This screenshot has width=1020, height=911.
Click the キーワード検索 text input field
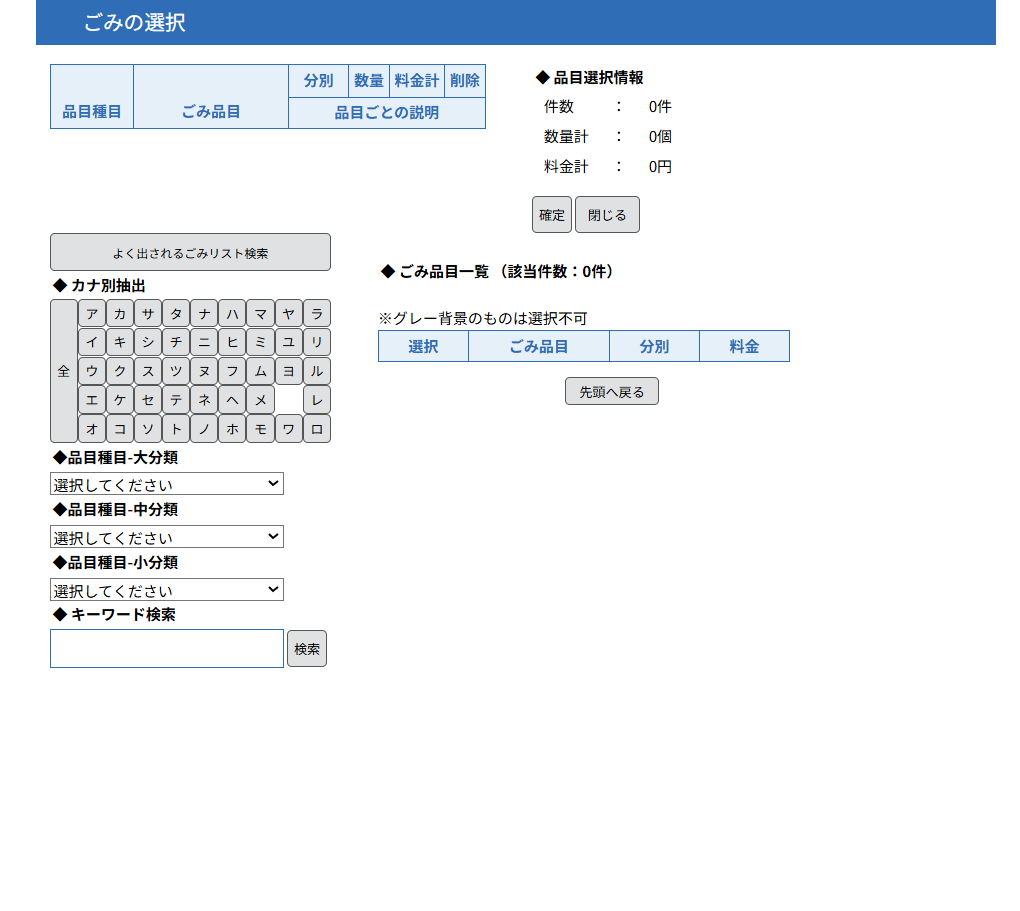[x=167, y=649]
